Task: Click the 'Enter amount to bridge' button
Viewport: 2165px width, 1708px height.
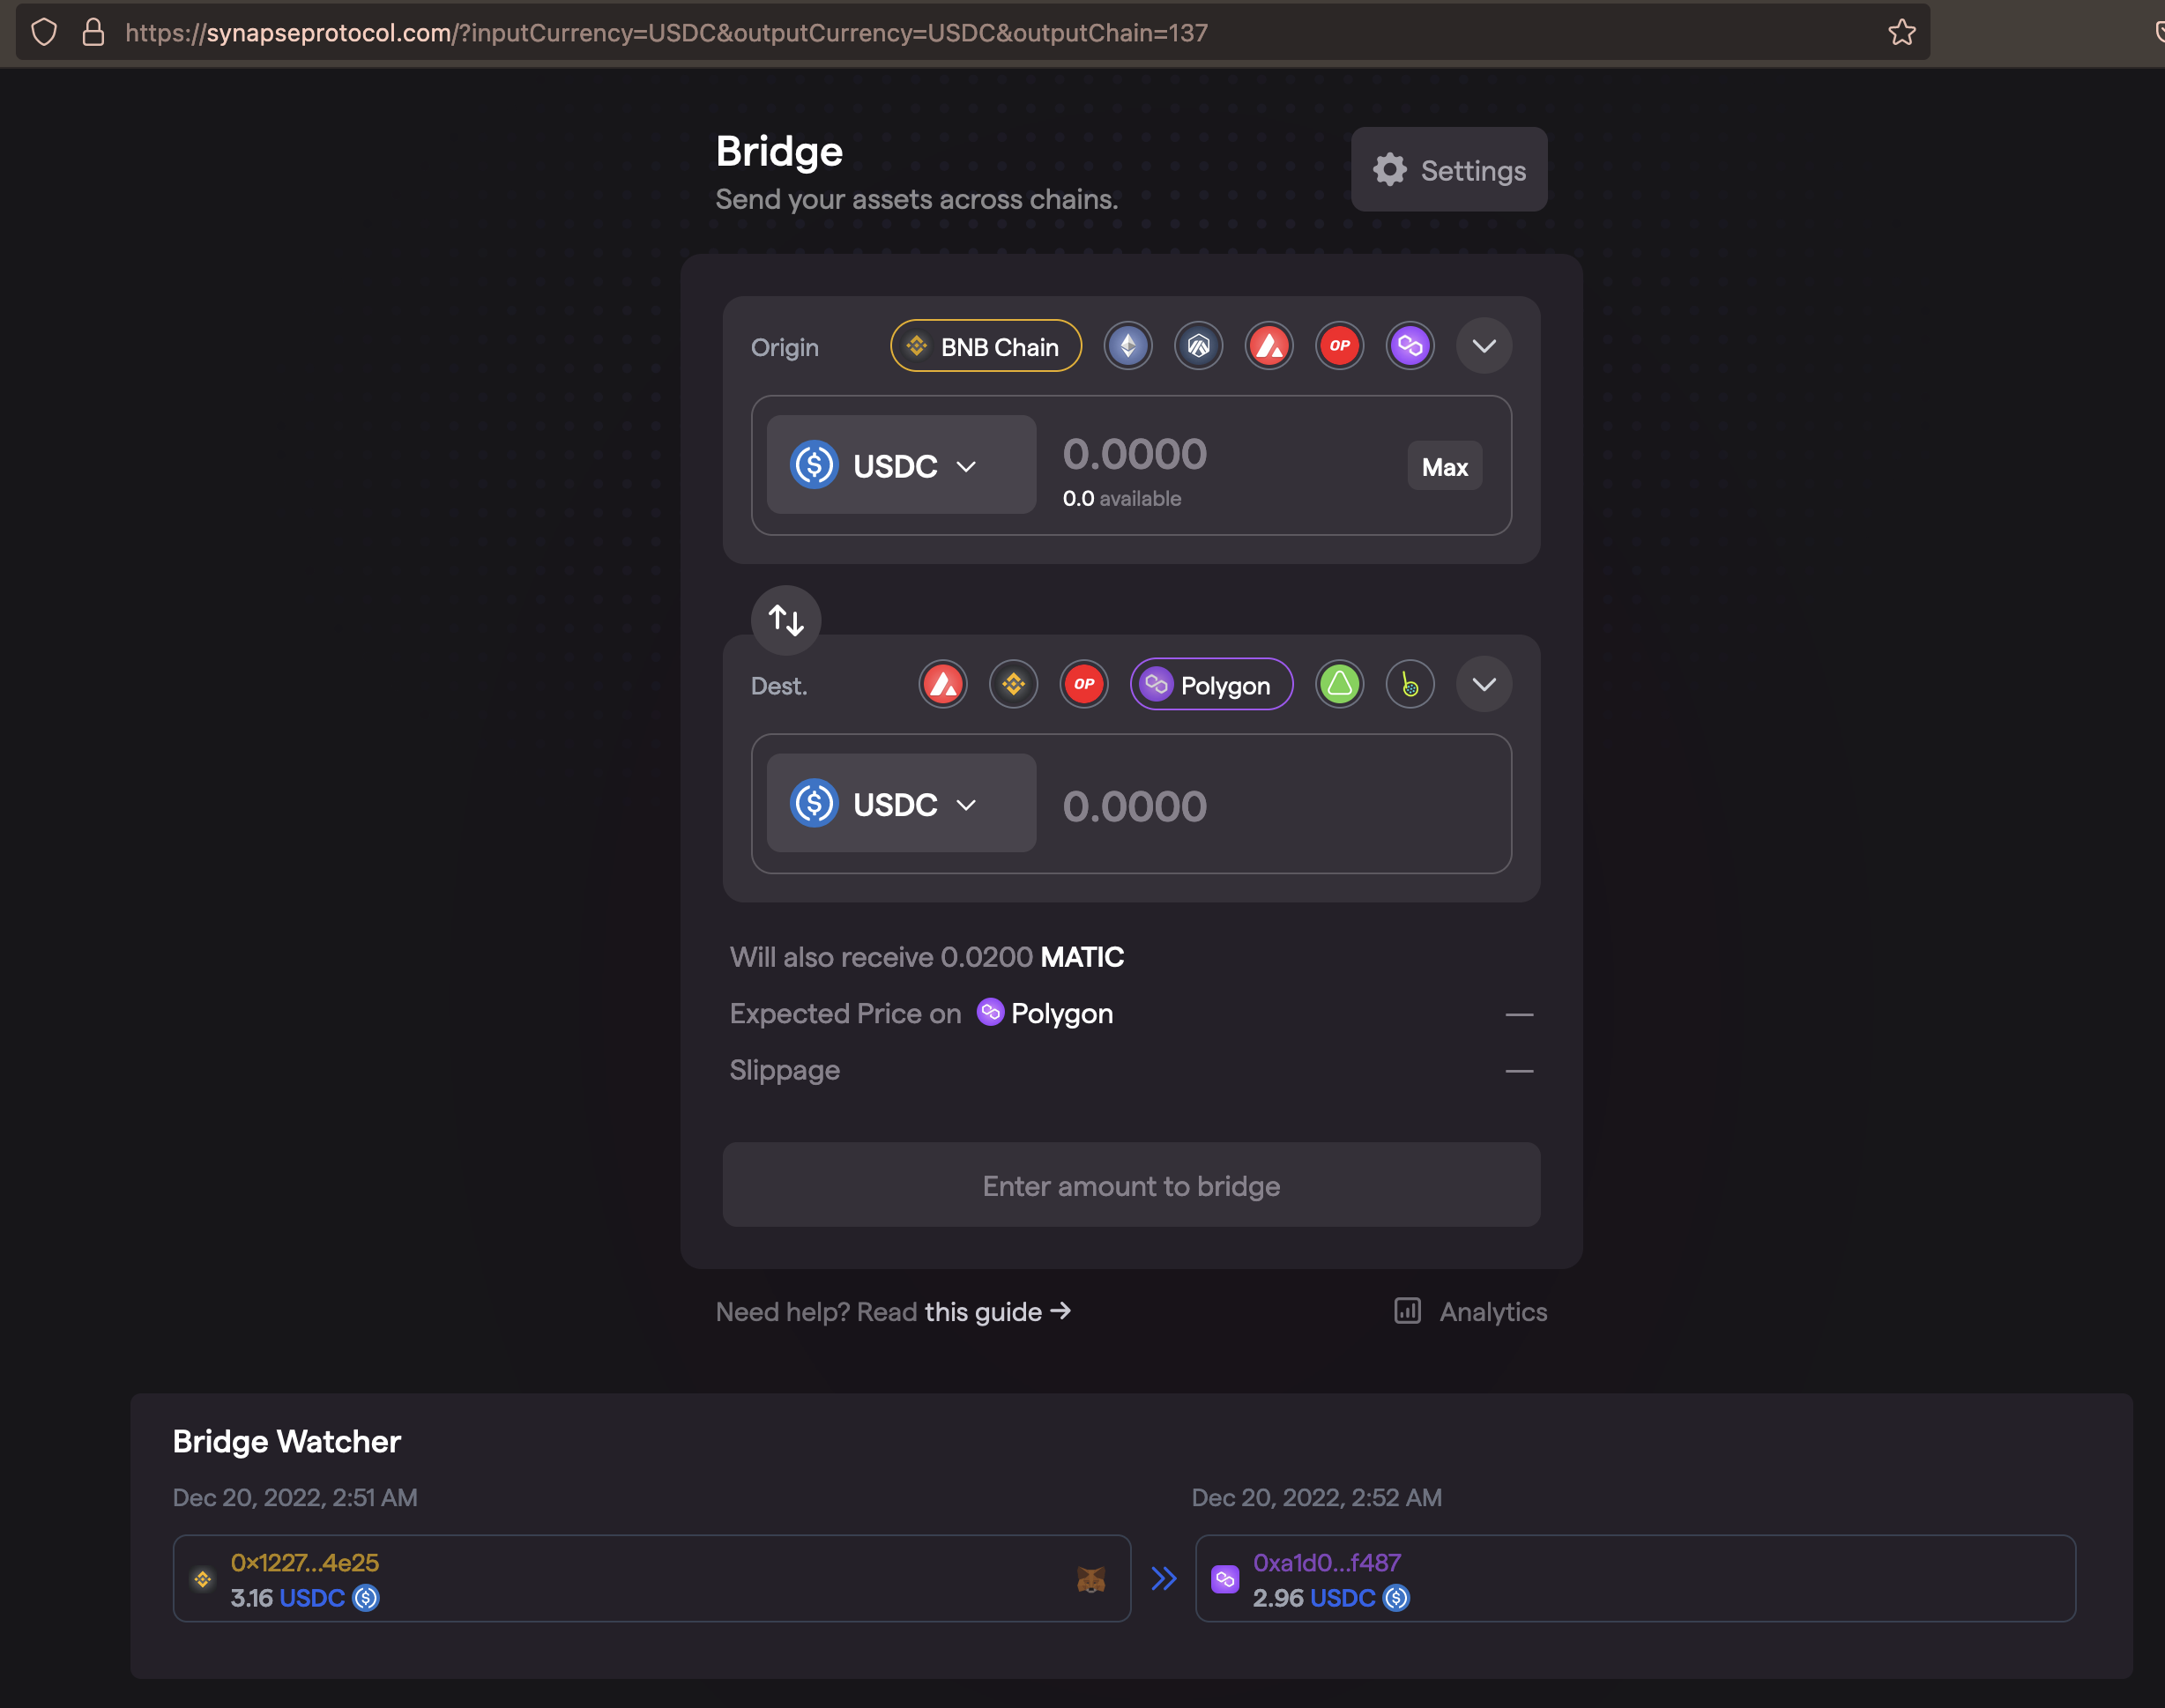Action: tap(1131, 1185)
